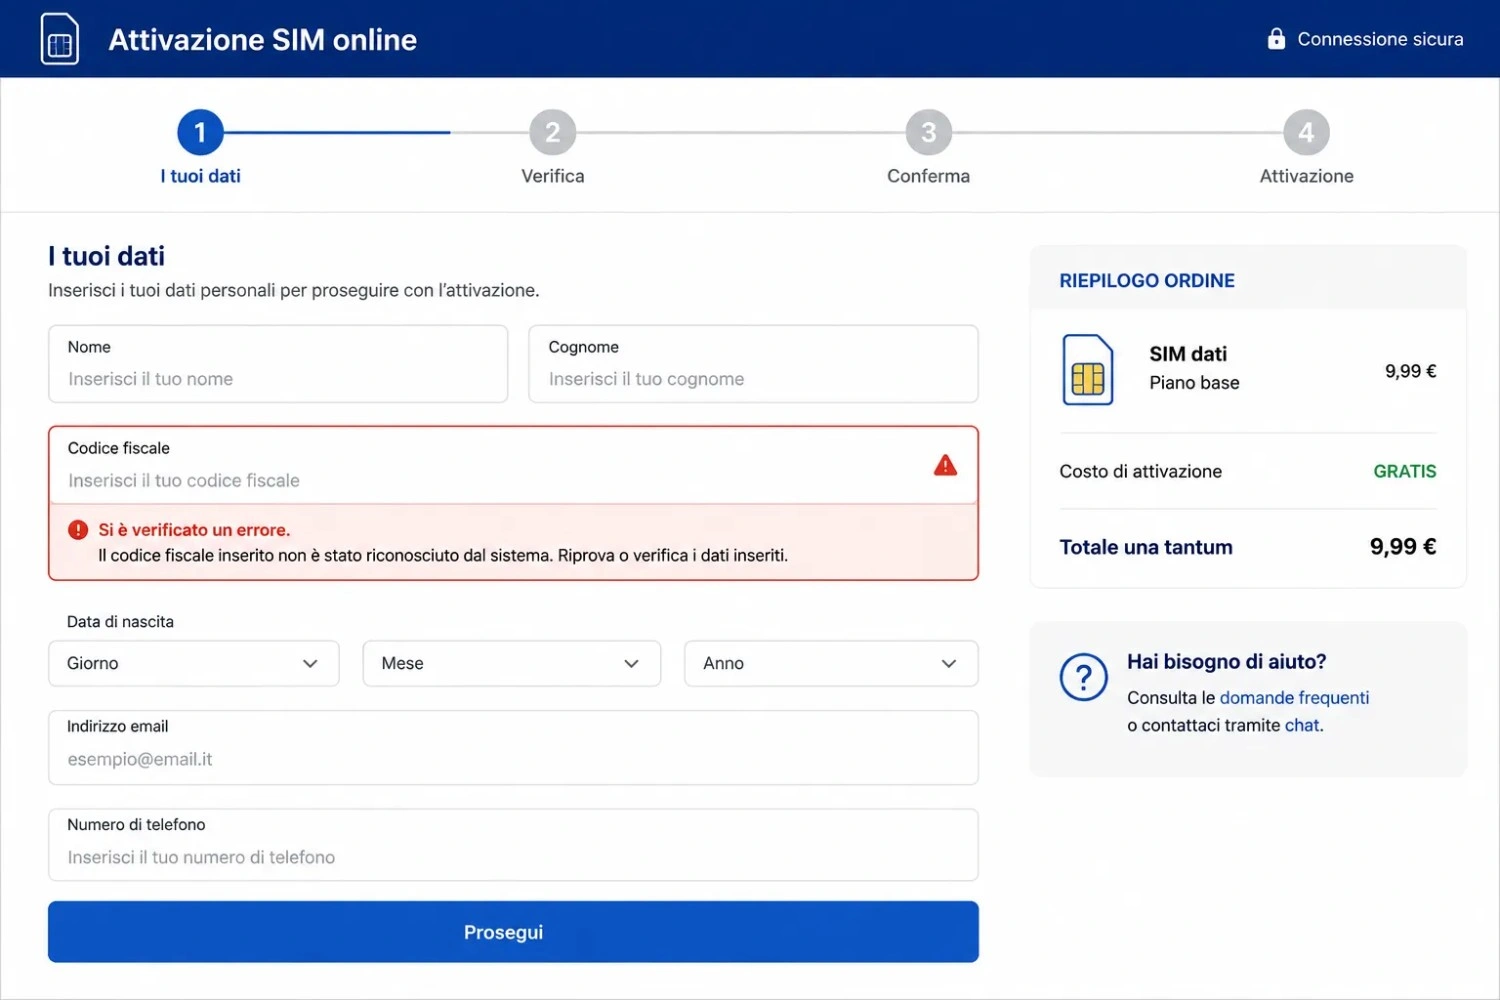Go to step 4 Attivazione circle
This screenshot has height=1000, width=1500.
(x=1306, y=132)
